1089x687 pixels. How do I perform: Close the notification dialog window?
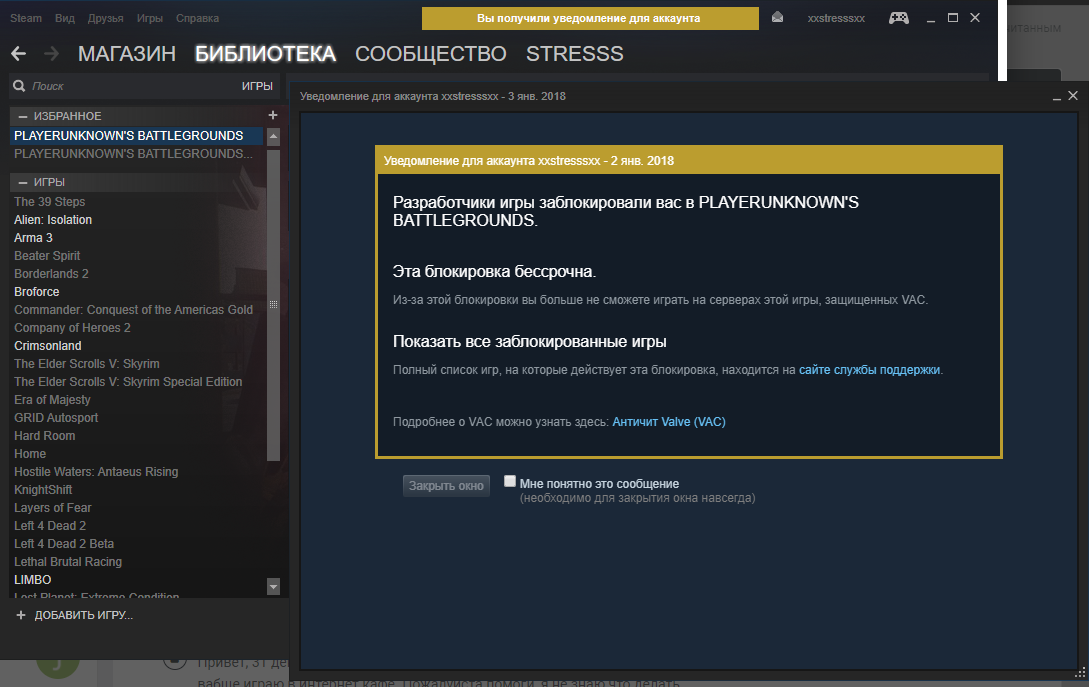[x=1073, y=96]
